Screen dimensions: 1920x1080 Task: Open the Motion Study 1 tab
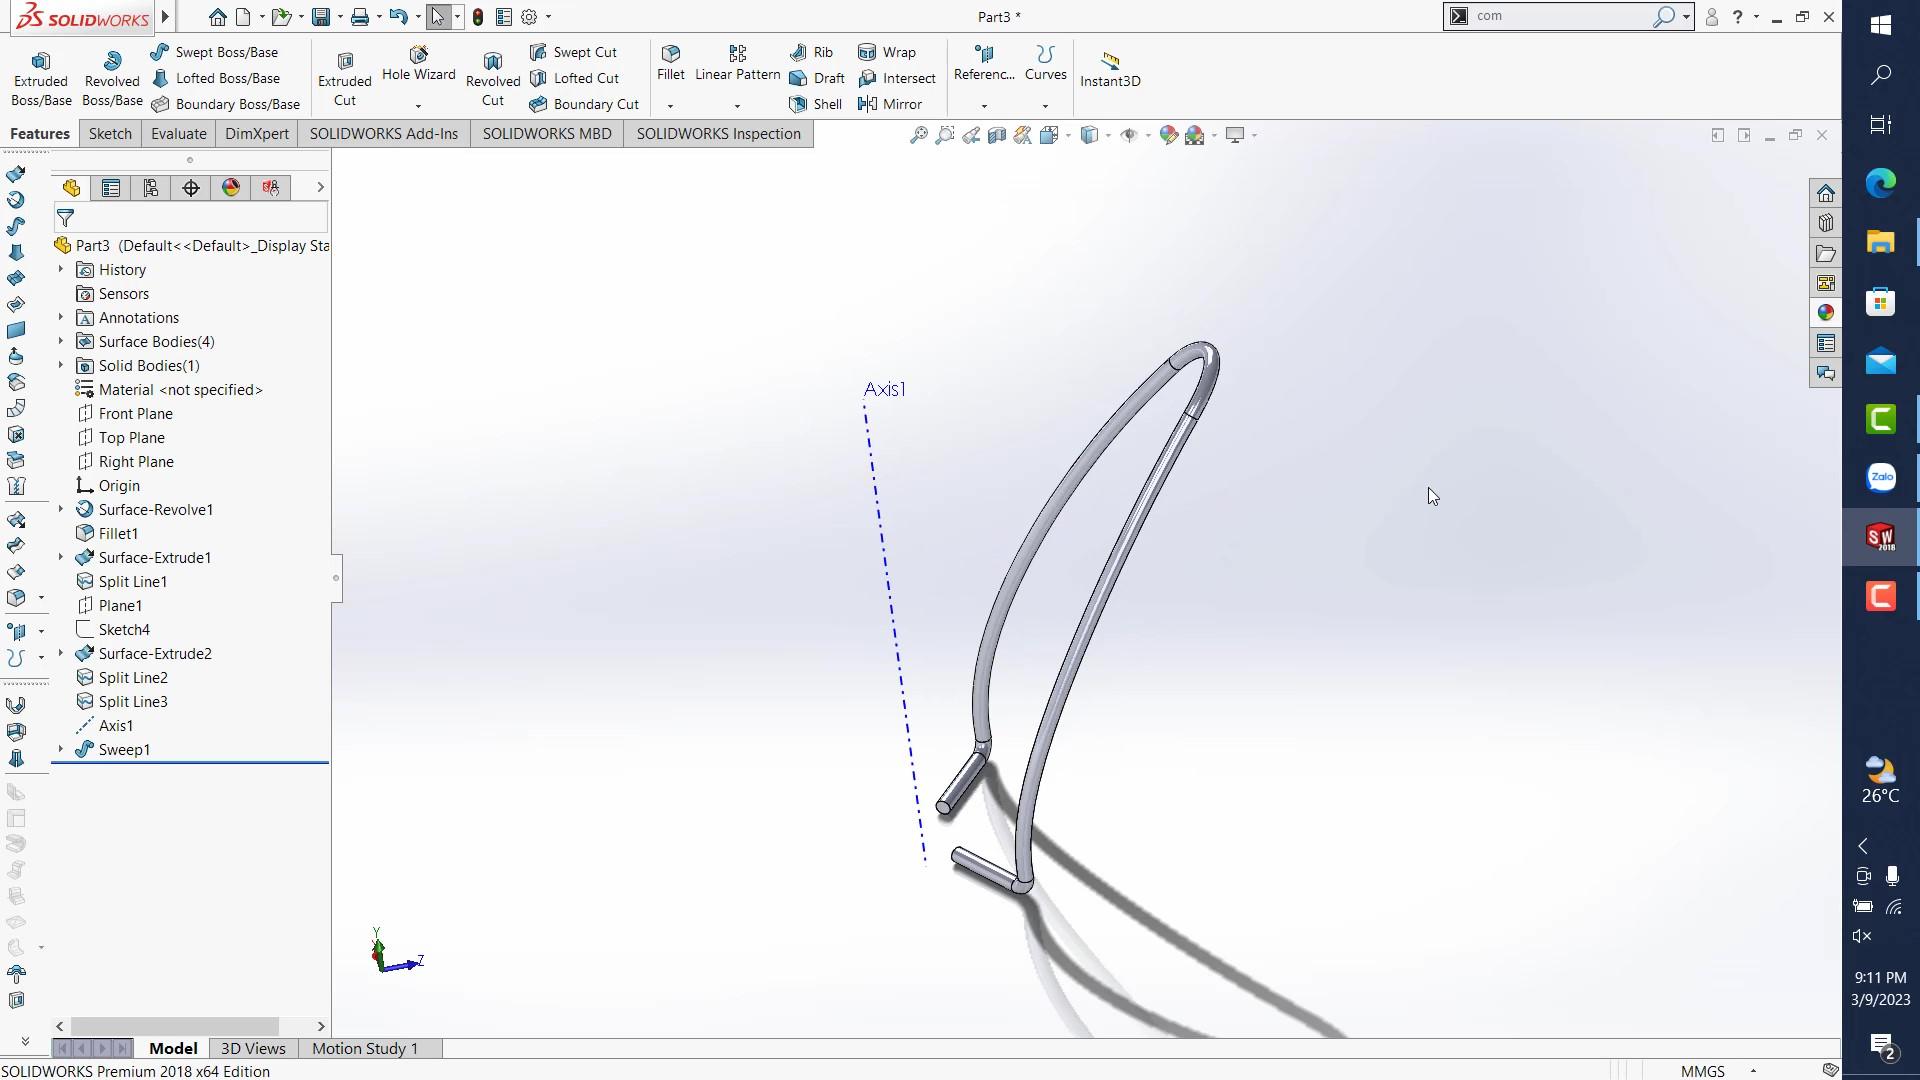[x=365, y=1048]
